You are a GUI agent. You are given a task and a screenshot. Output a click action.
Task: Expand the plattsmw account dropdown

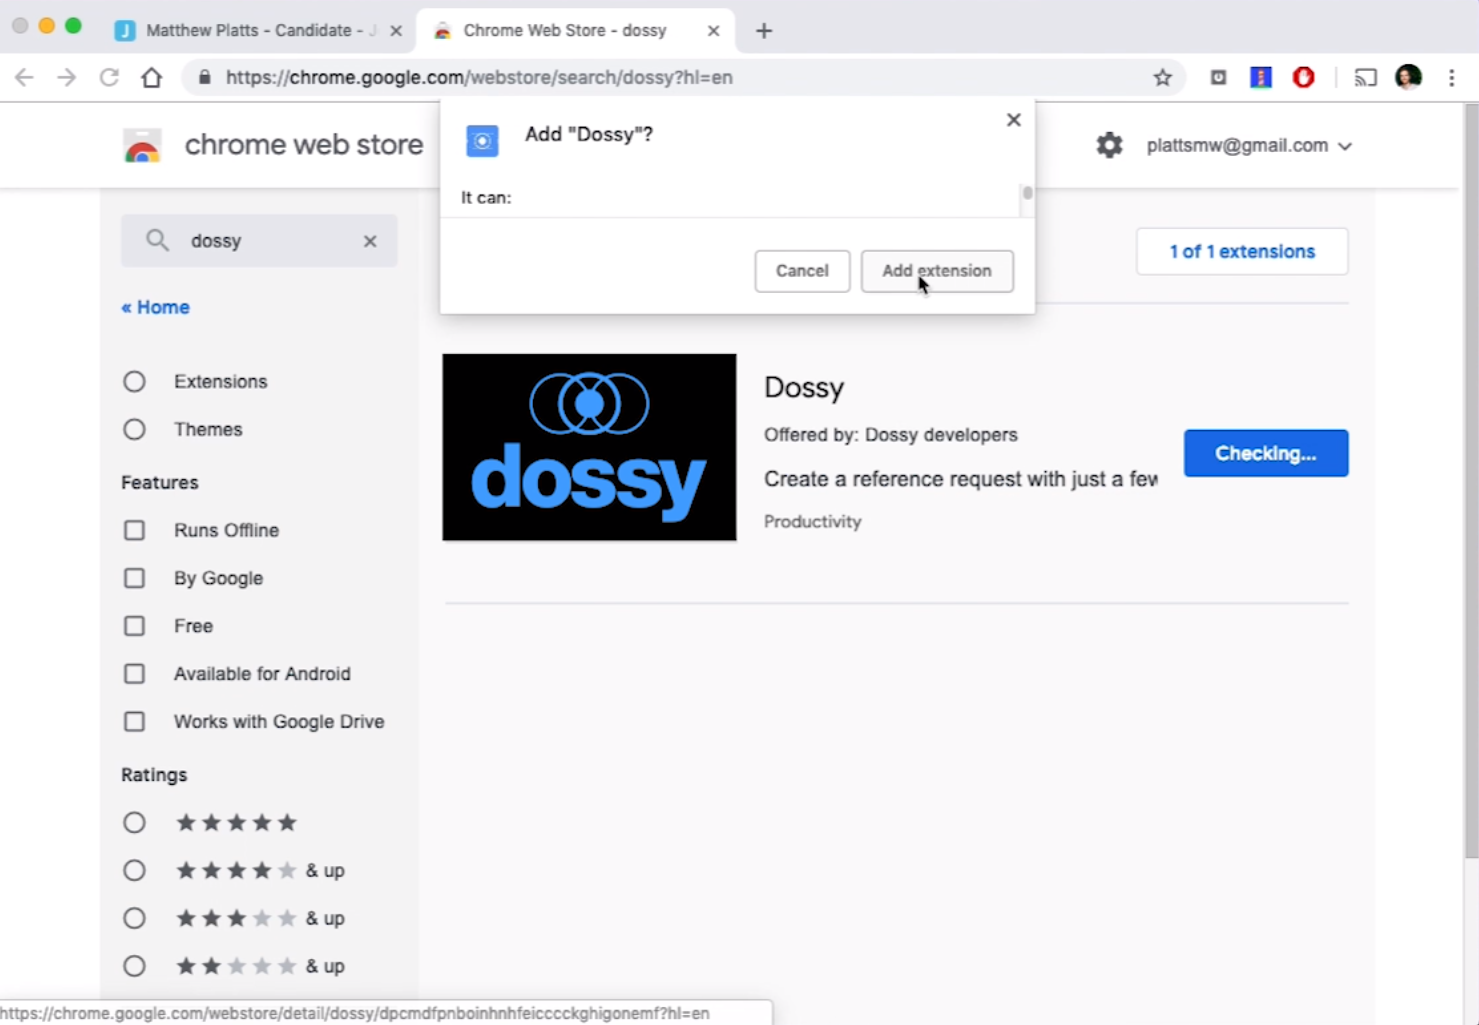click(1345, 145)
